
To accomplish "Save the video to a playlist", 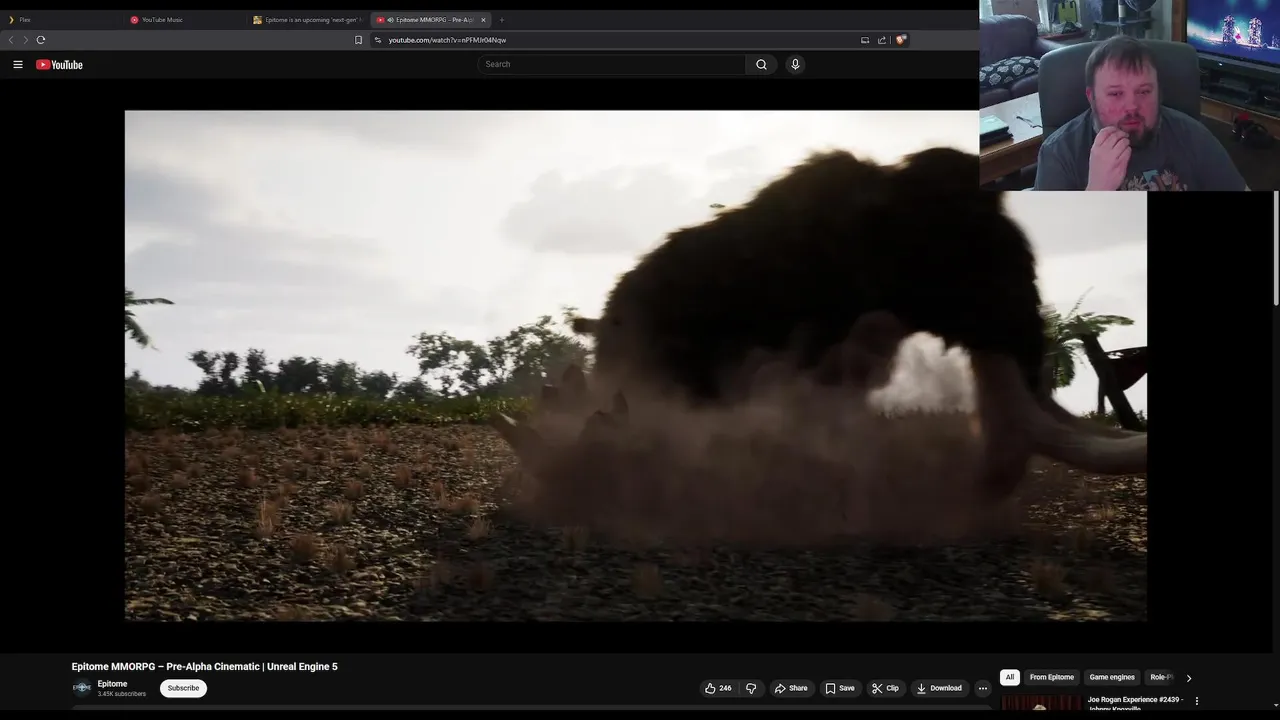I will (840, 688).
